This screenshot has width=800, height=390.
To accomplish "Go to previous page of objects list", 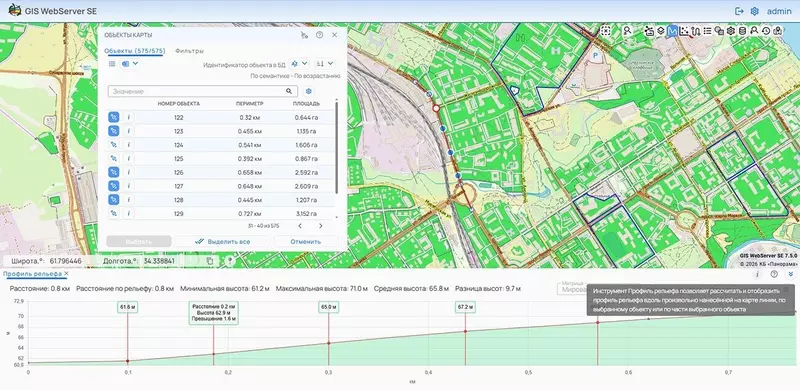I will (300, 226).
